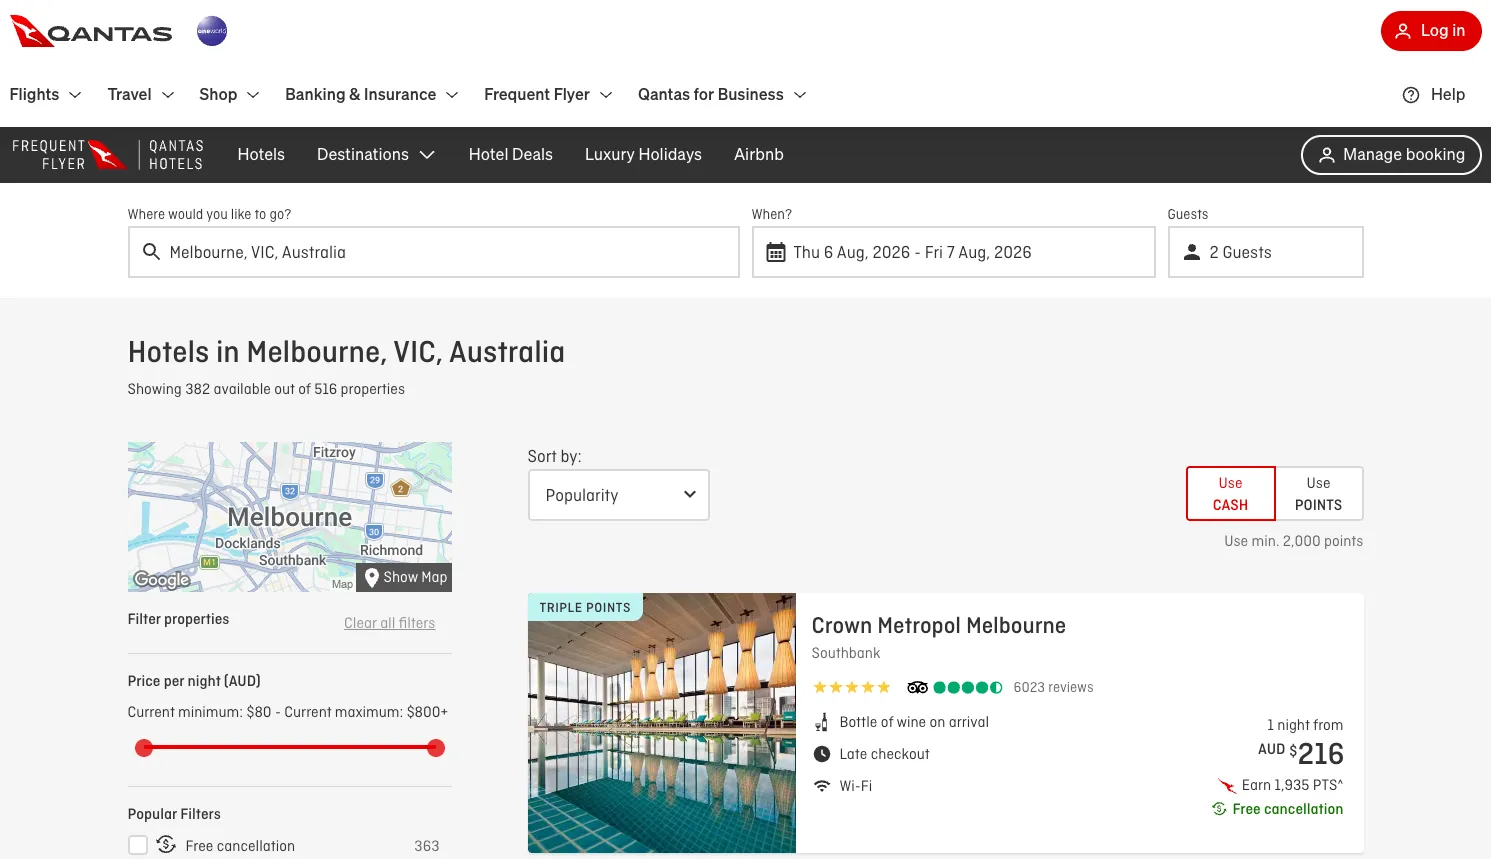Select the Use CASH payment option
Screen dimensions: 1491x859
coord(1231,494)
